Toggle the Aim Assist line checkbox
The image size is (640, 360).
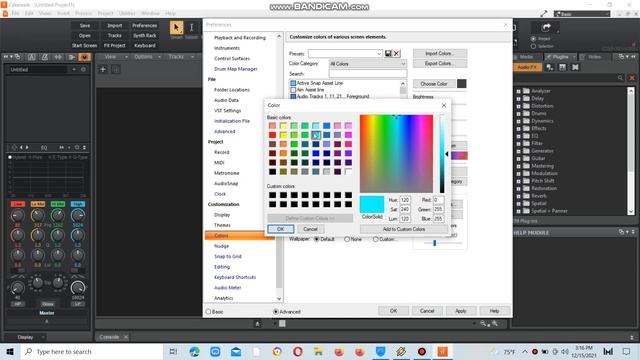coord(293,90)
